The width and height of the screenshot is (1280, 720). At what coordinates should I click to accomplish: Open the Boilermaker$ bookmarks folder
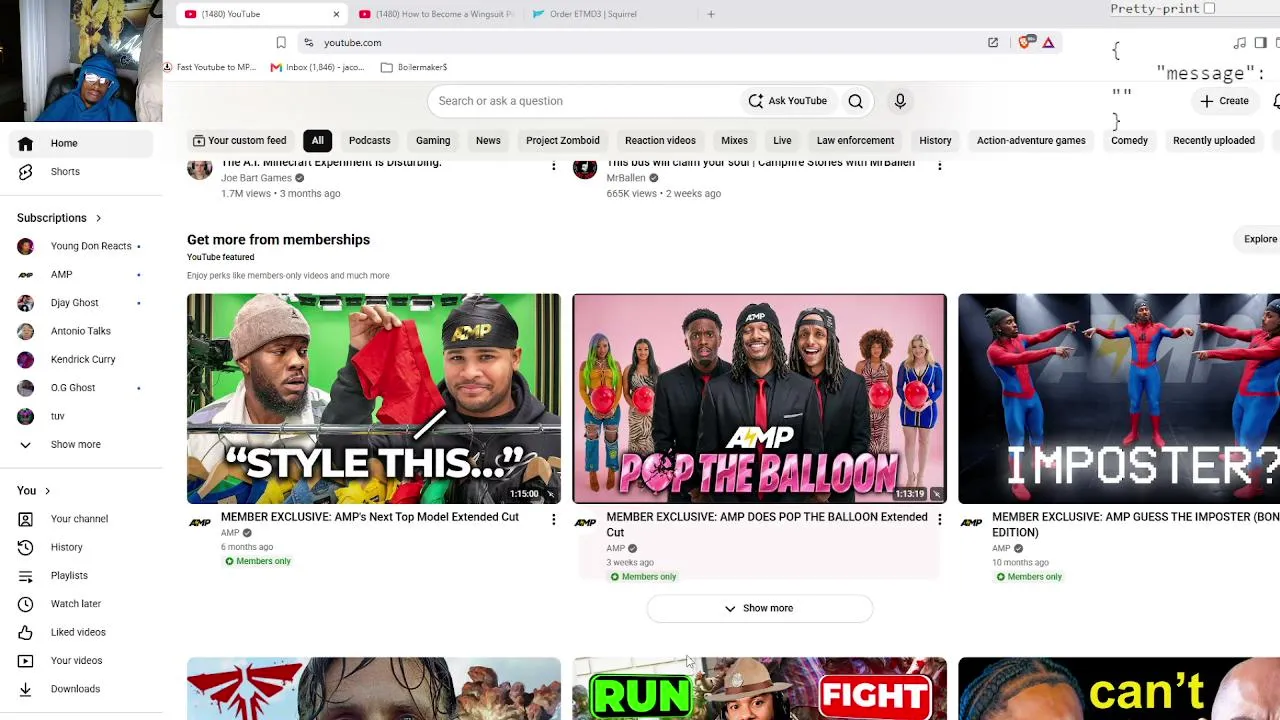coord(414,67)
